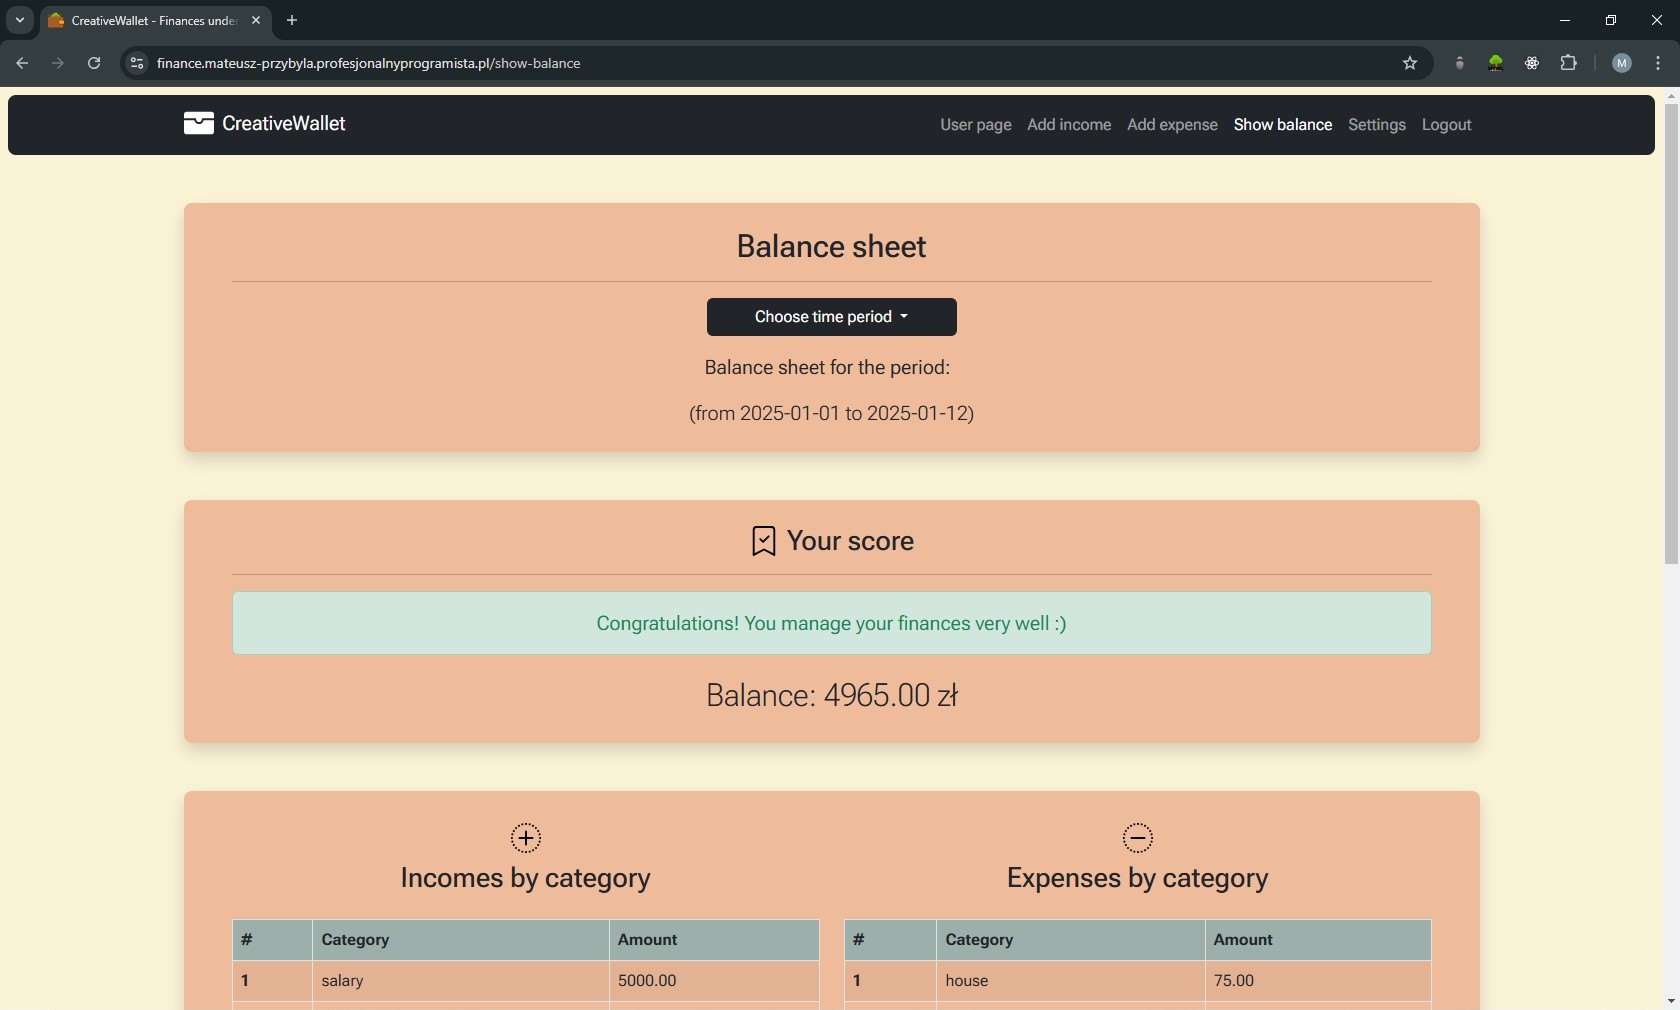The width and height of the screenshot is (1680, 1010).
Task: View site information icon in address bar
Action: (x=137, y=63)
